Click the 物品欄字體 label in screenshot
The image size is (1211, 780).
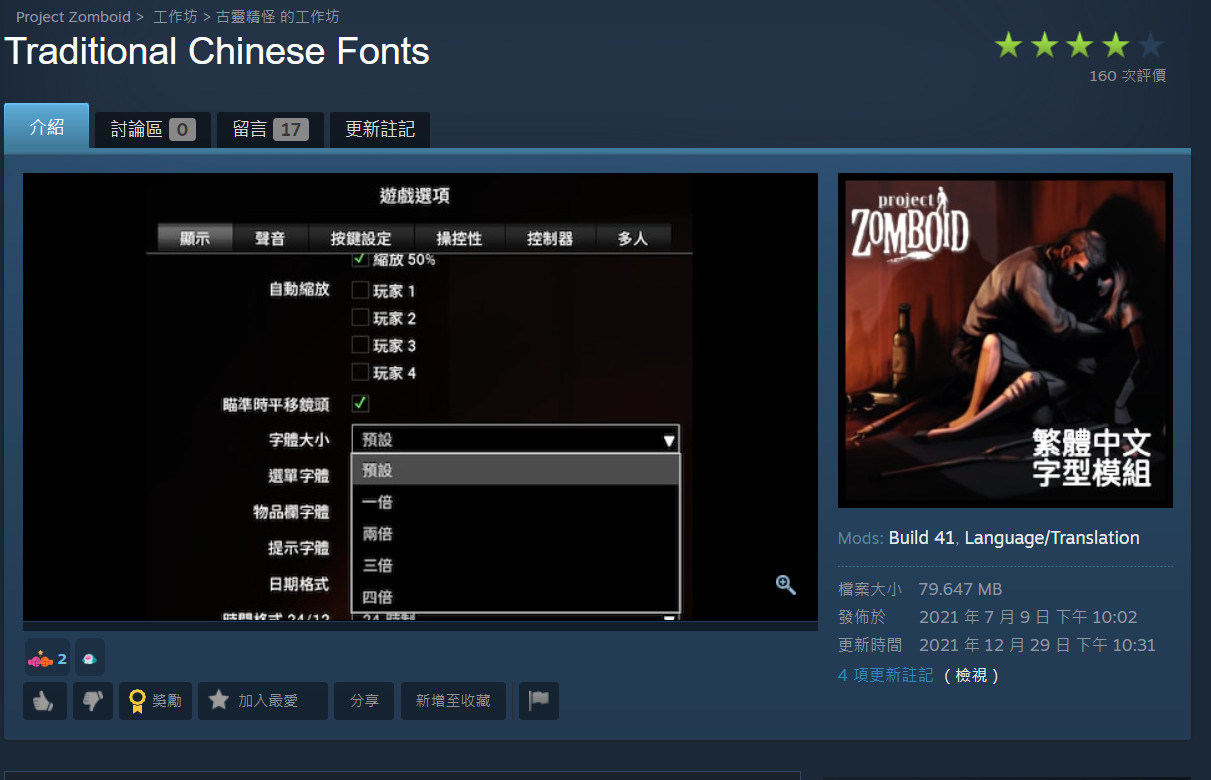pyautogui.click(x=291, y=512)
